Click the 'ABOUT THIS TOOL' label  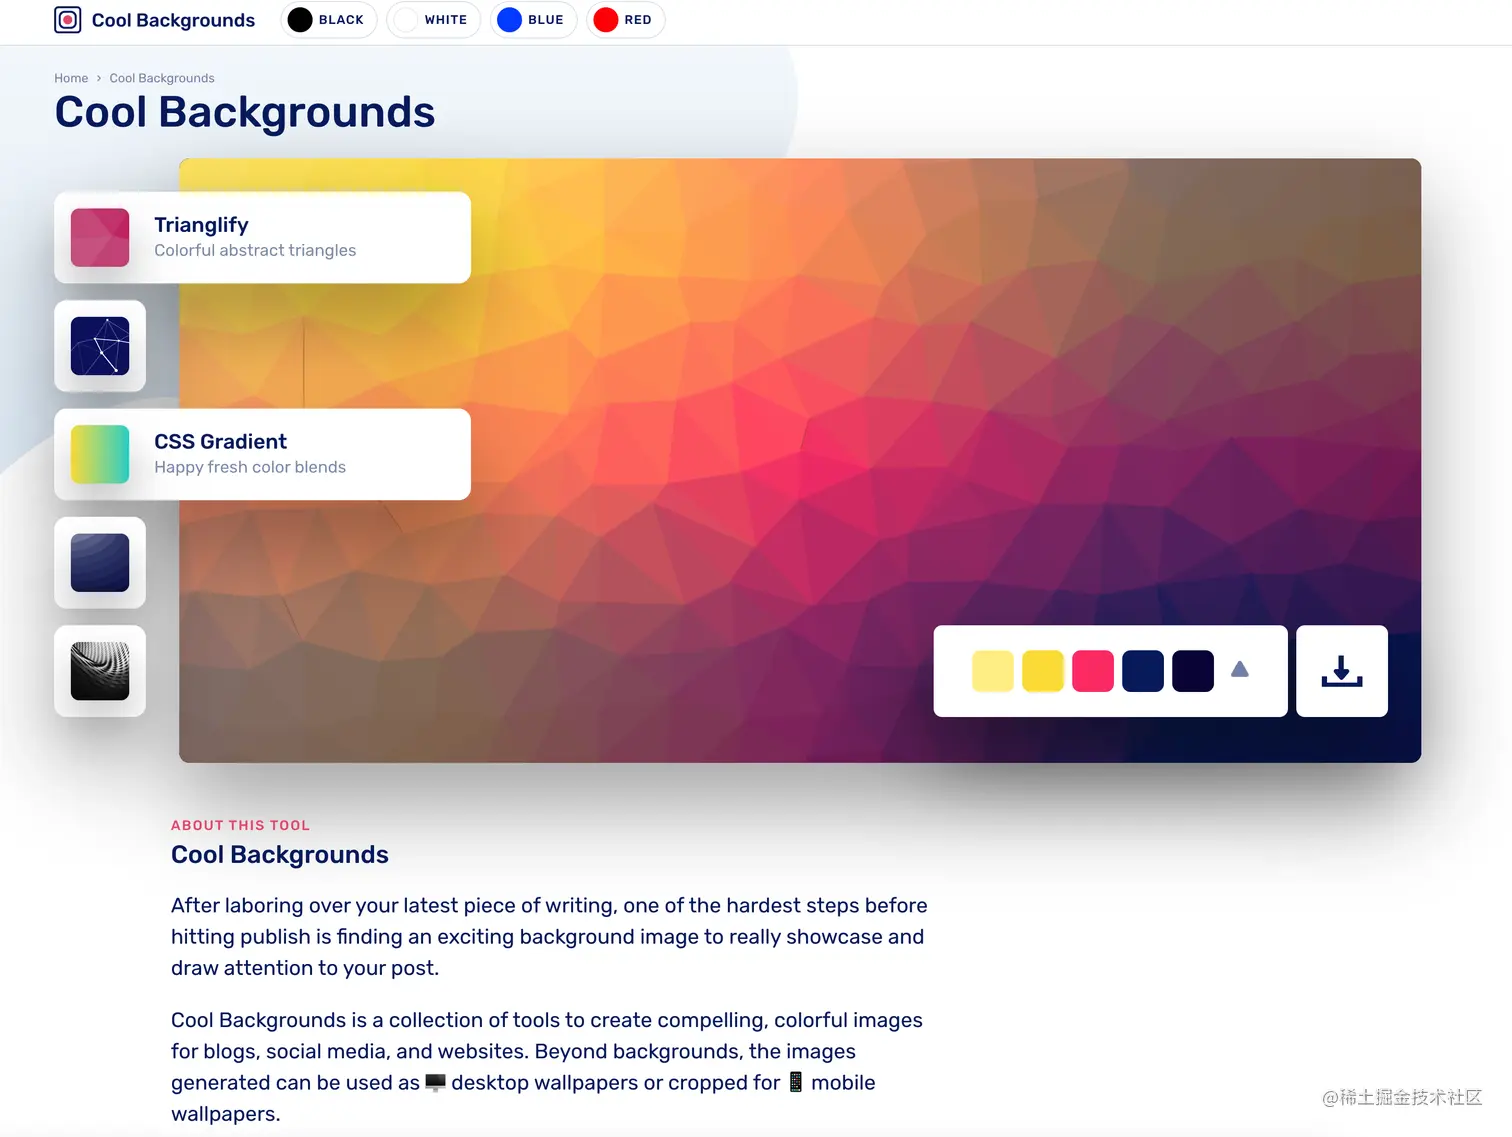click(241, 825)
